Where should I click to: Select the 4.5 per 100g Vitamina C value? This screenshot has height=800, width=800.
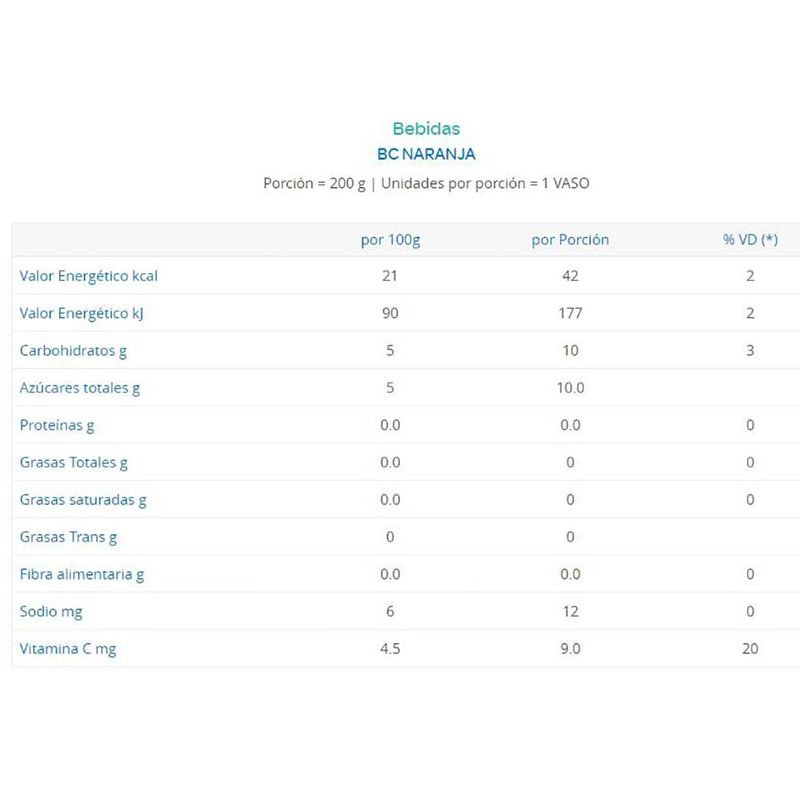point(390,649)
